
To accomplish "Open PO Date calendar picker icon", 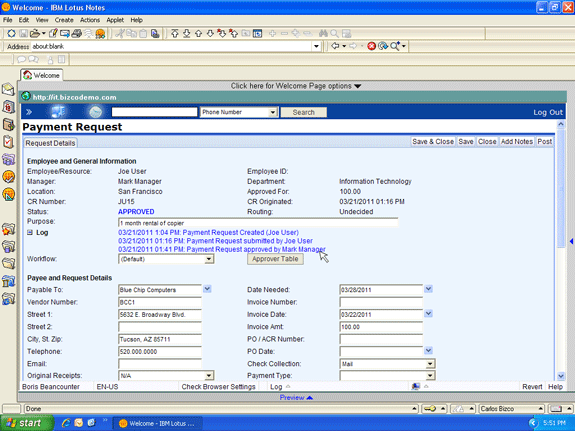I will pyautogui.click(x=428, y=351).
